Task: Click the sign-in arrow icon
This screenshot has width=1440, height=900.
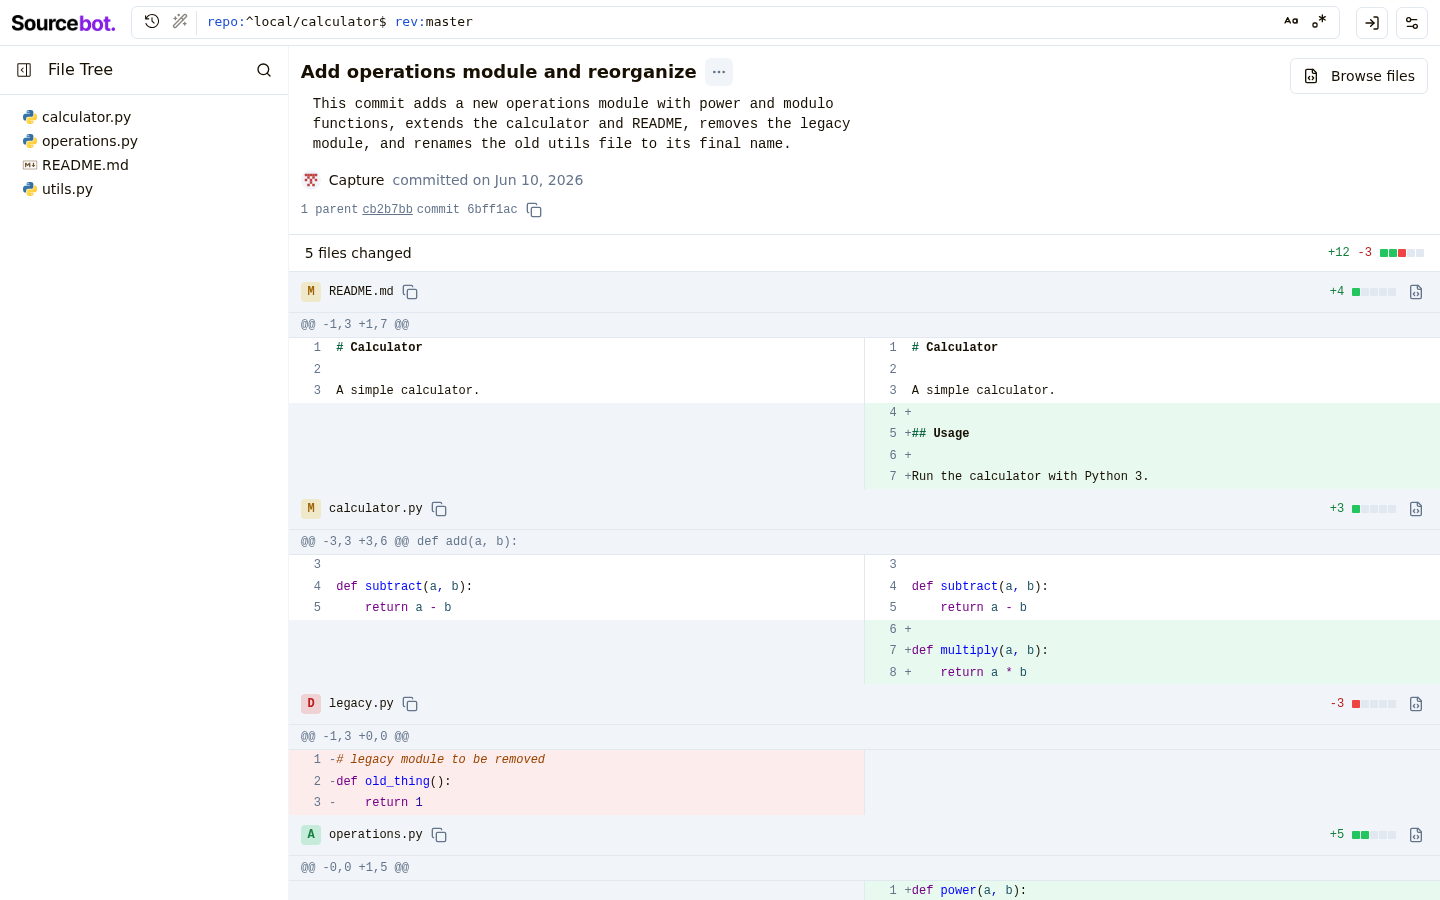Action: coord(1372,23)
